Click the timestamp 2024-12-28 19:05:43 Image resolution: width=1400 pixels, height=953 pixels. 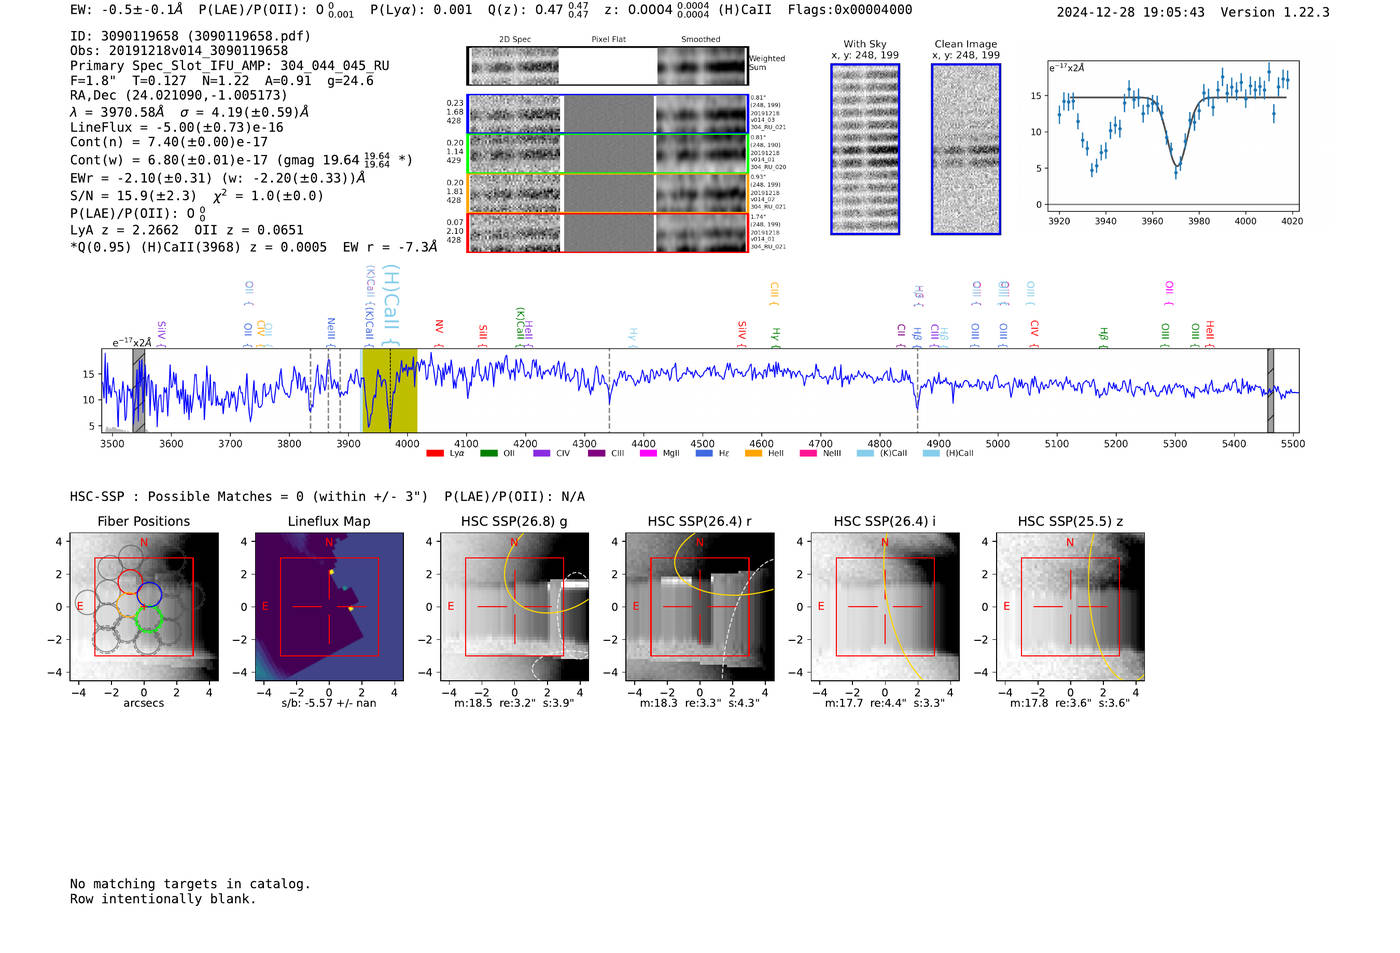[1130, 13]
